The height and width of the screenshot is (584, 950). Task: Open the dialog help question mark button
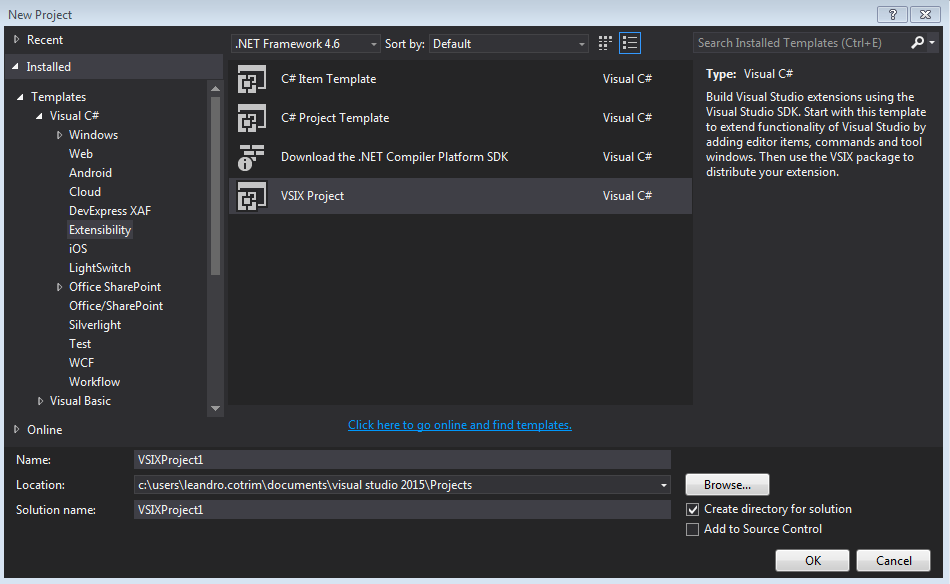click(x=892, y=15)
